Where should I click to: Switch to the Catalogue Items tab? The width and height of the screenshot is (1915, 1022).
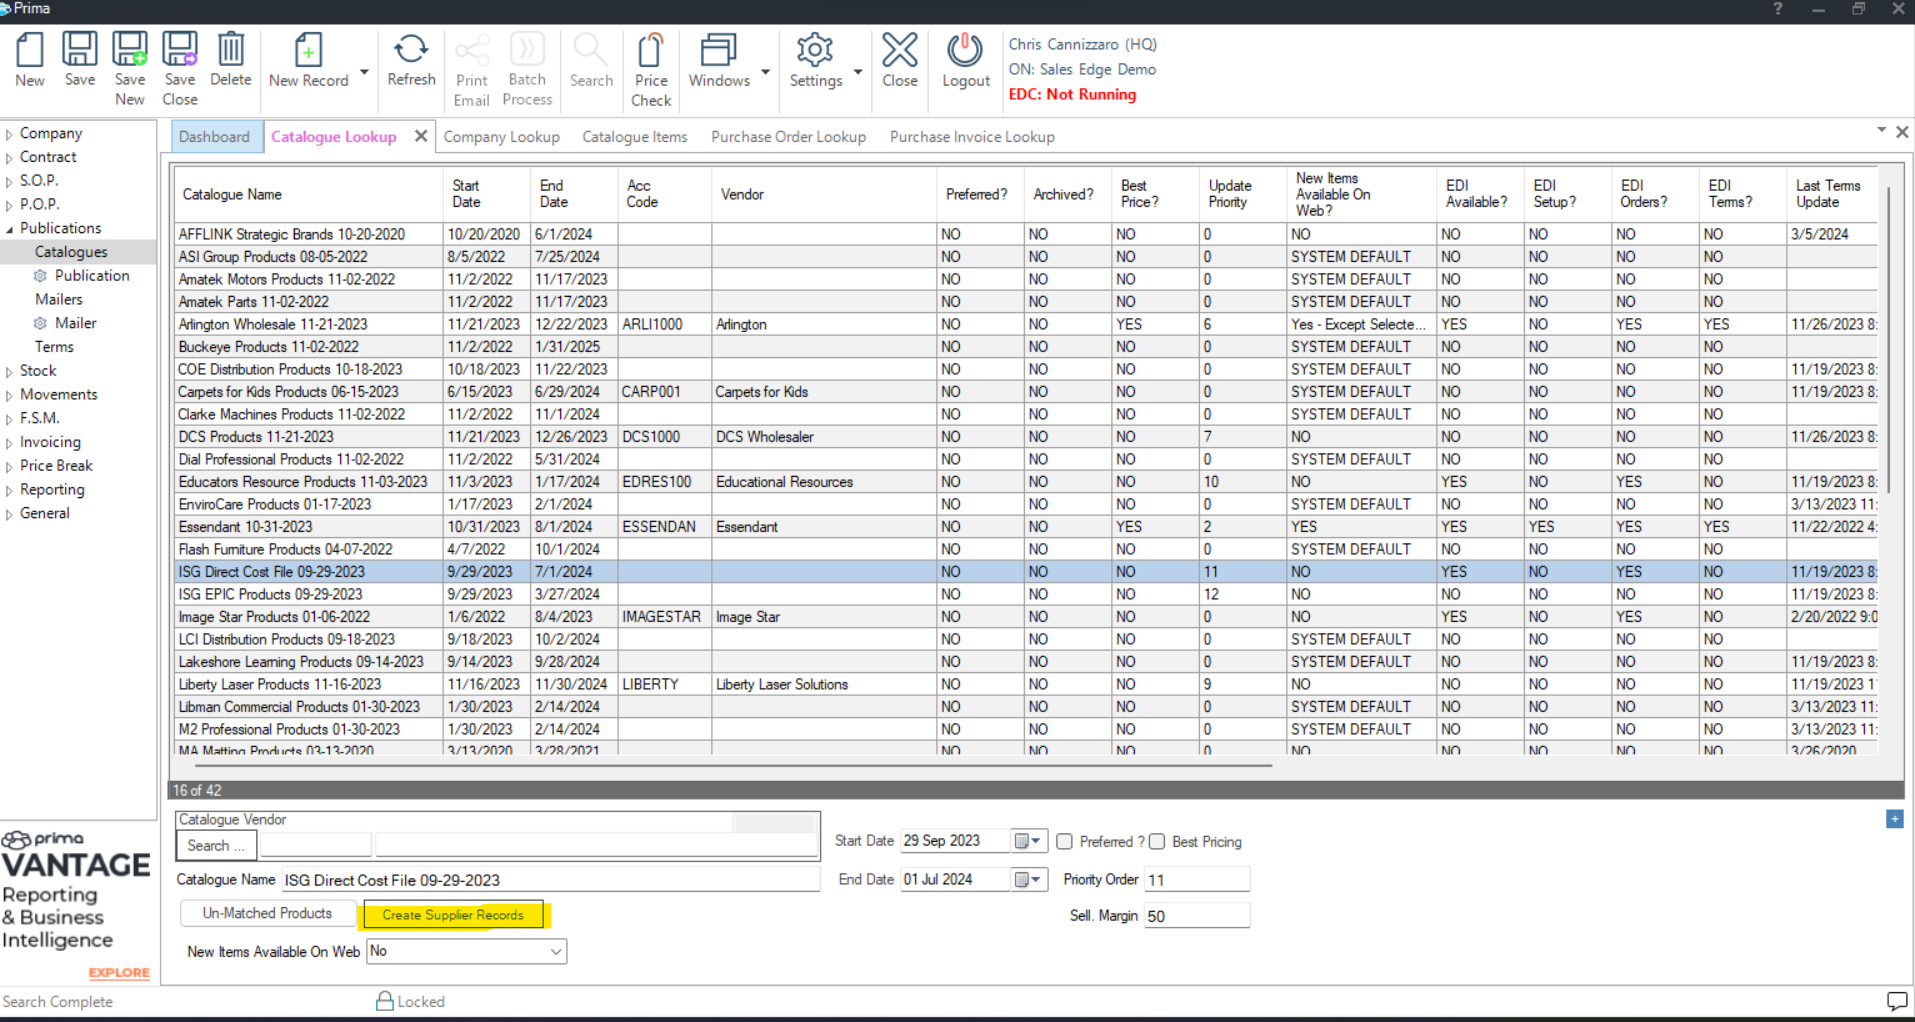(x=635, y=137)
